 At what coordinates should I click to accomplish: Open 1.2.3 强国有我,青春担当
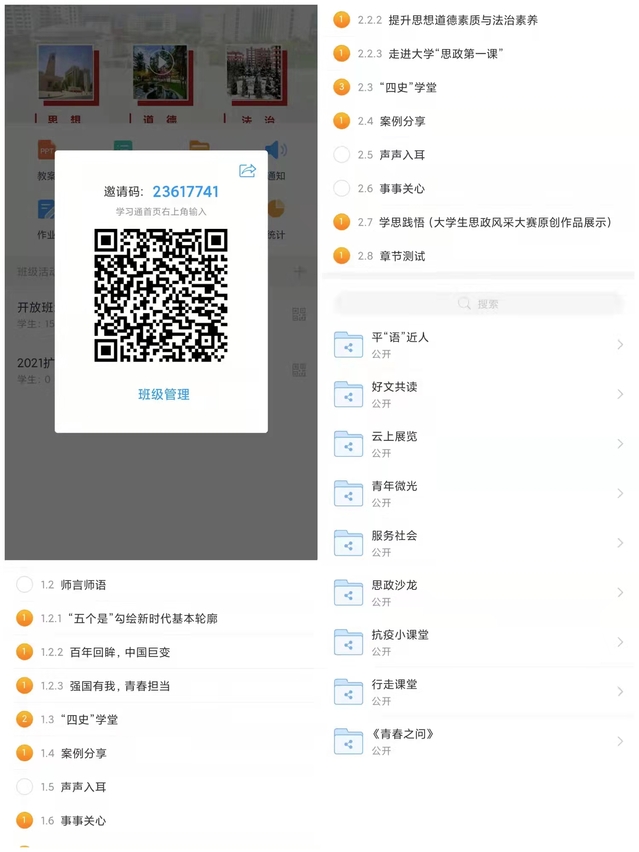click(x=105, y=686)
